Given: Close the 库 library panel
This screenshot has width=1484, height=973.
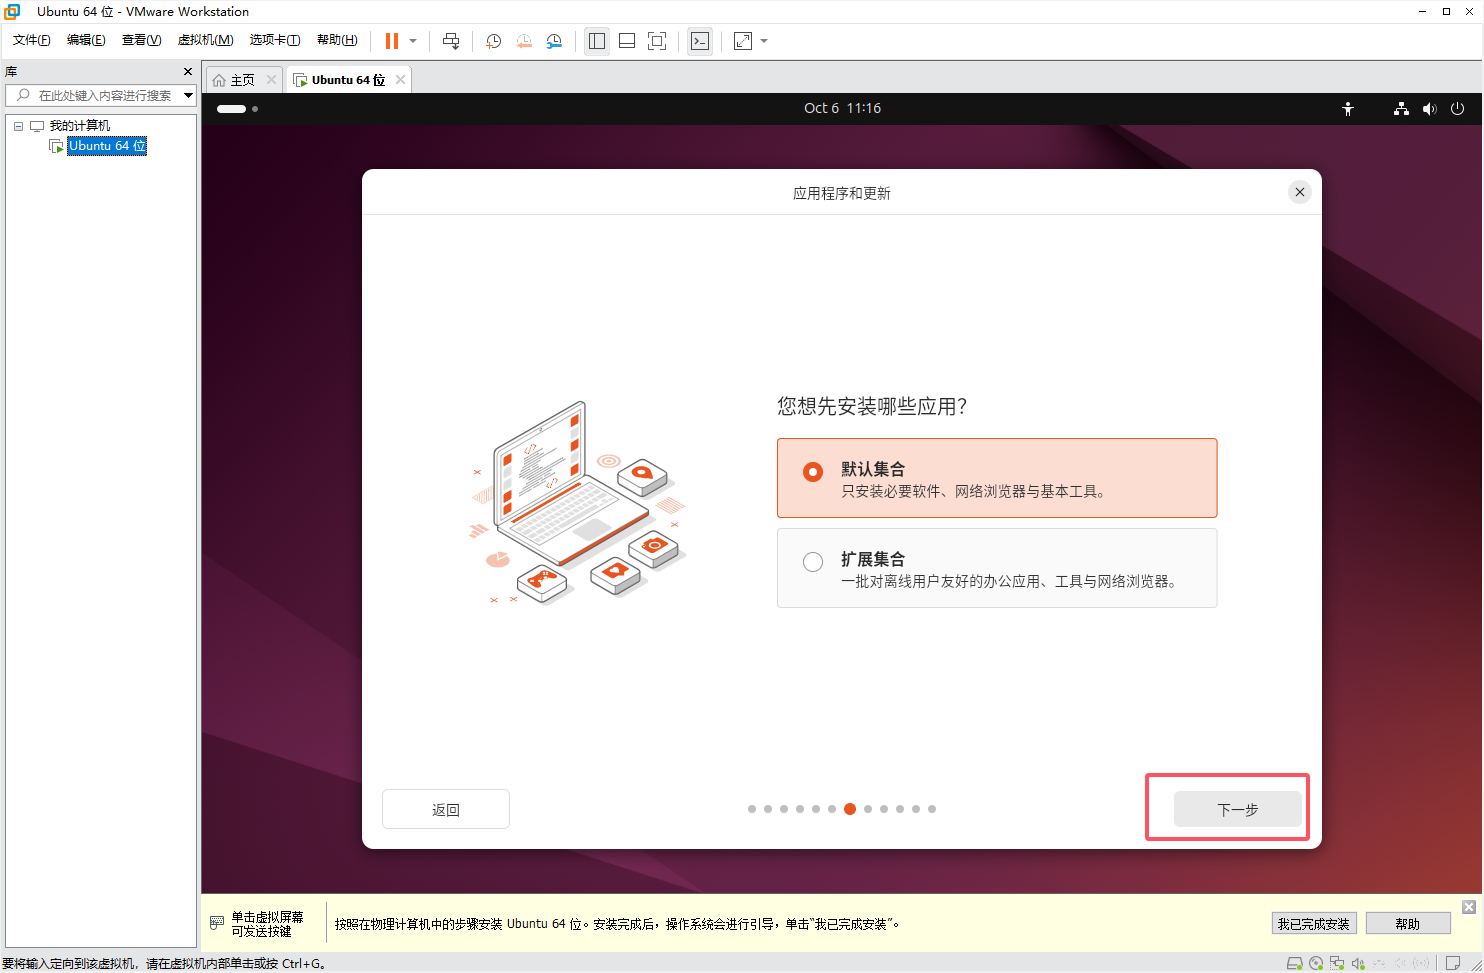Looking at the screenshot, I should click(x=188, y=72).
